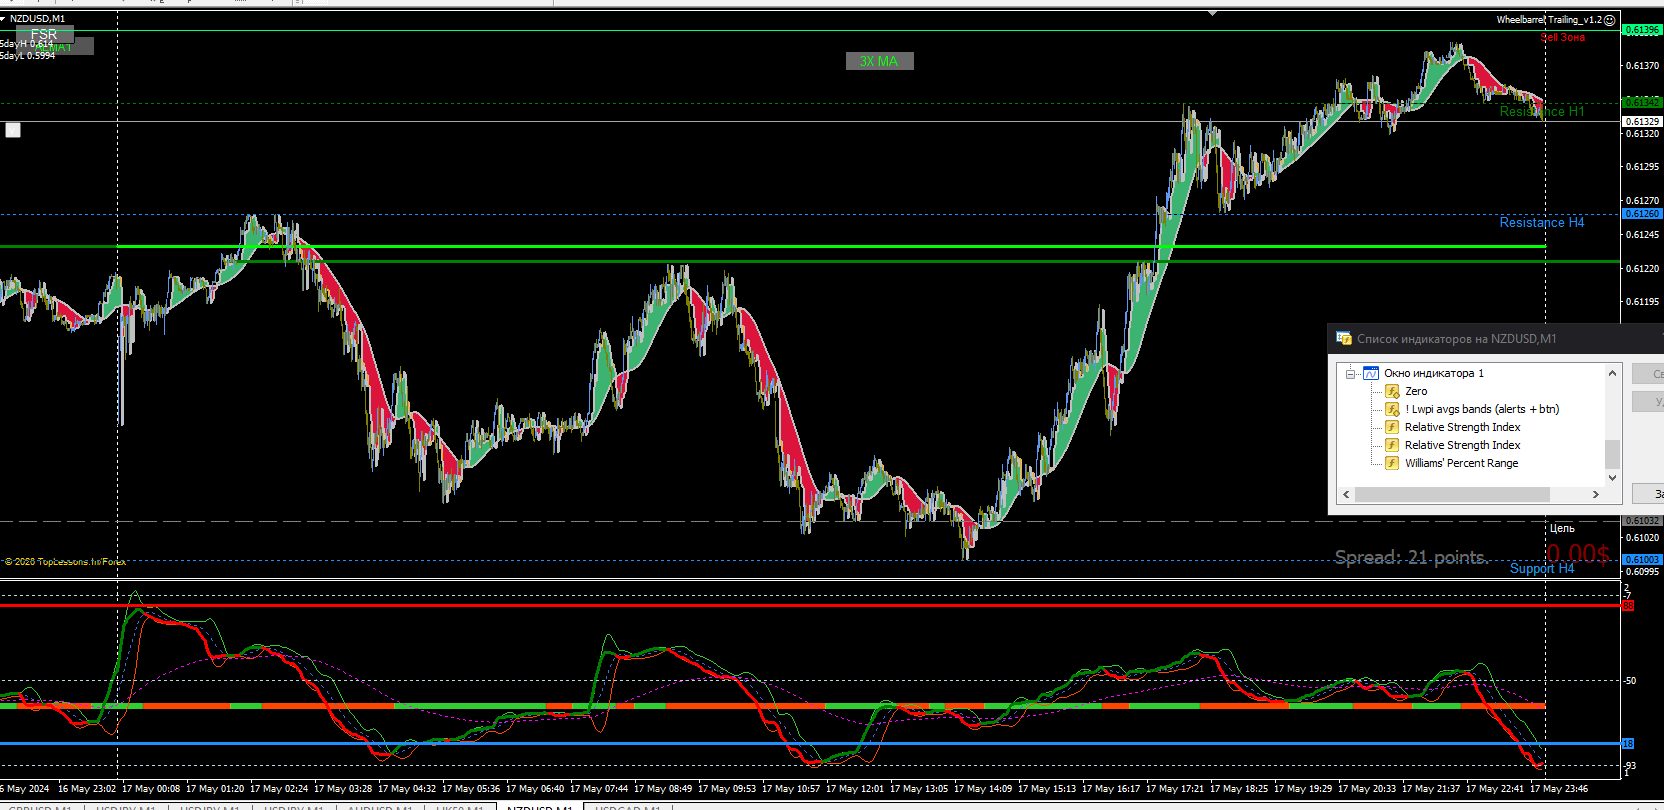Click the 0.61329 current price tag
This screenshot has width=1664, height=810.
1642,121
